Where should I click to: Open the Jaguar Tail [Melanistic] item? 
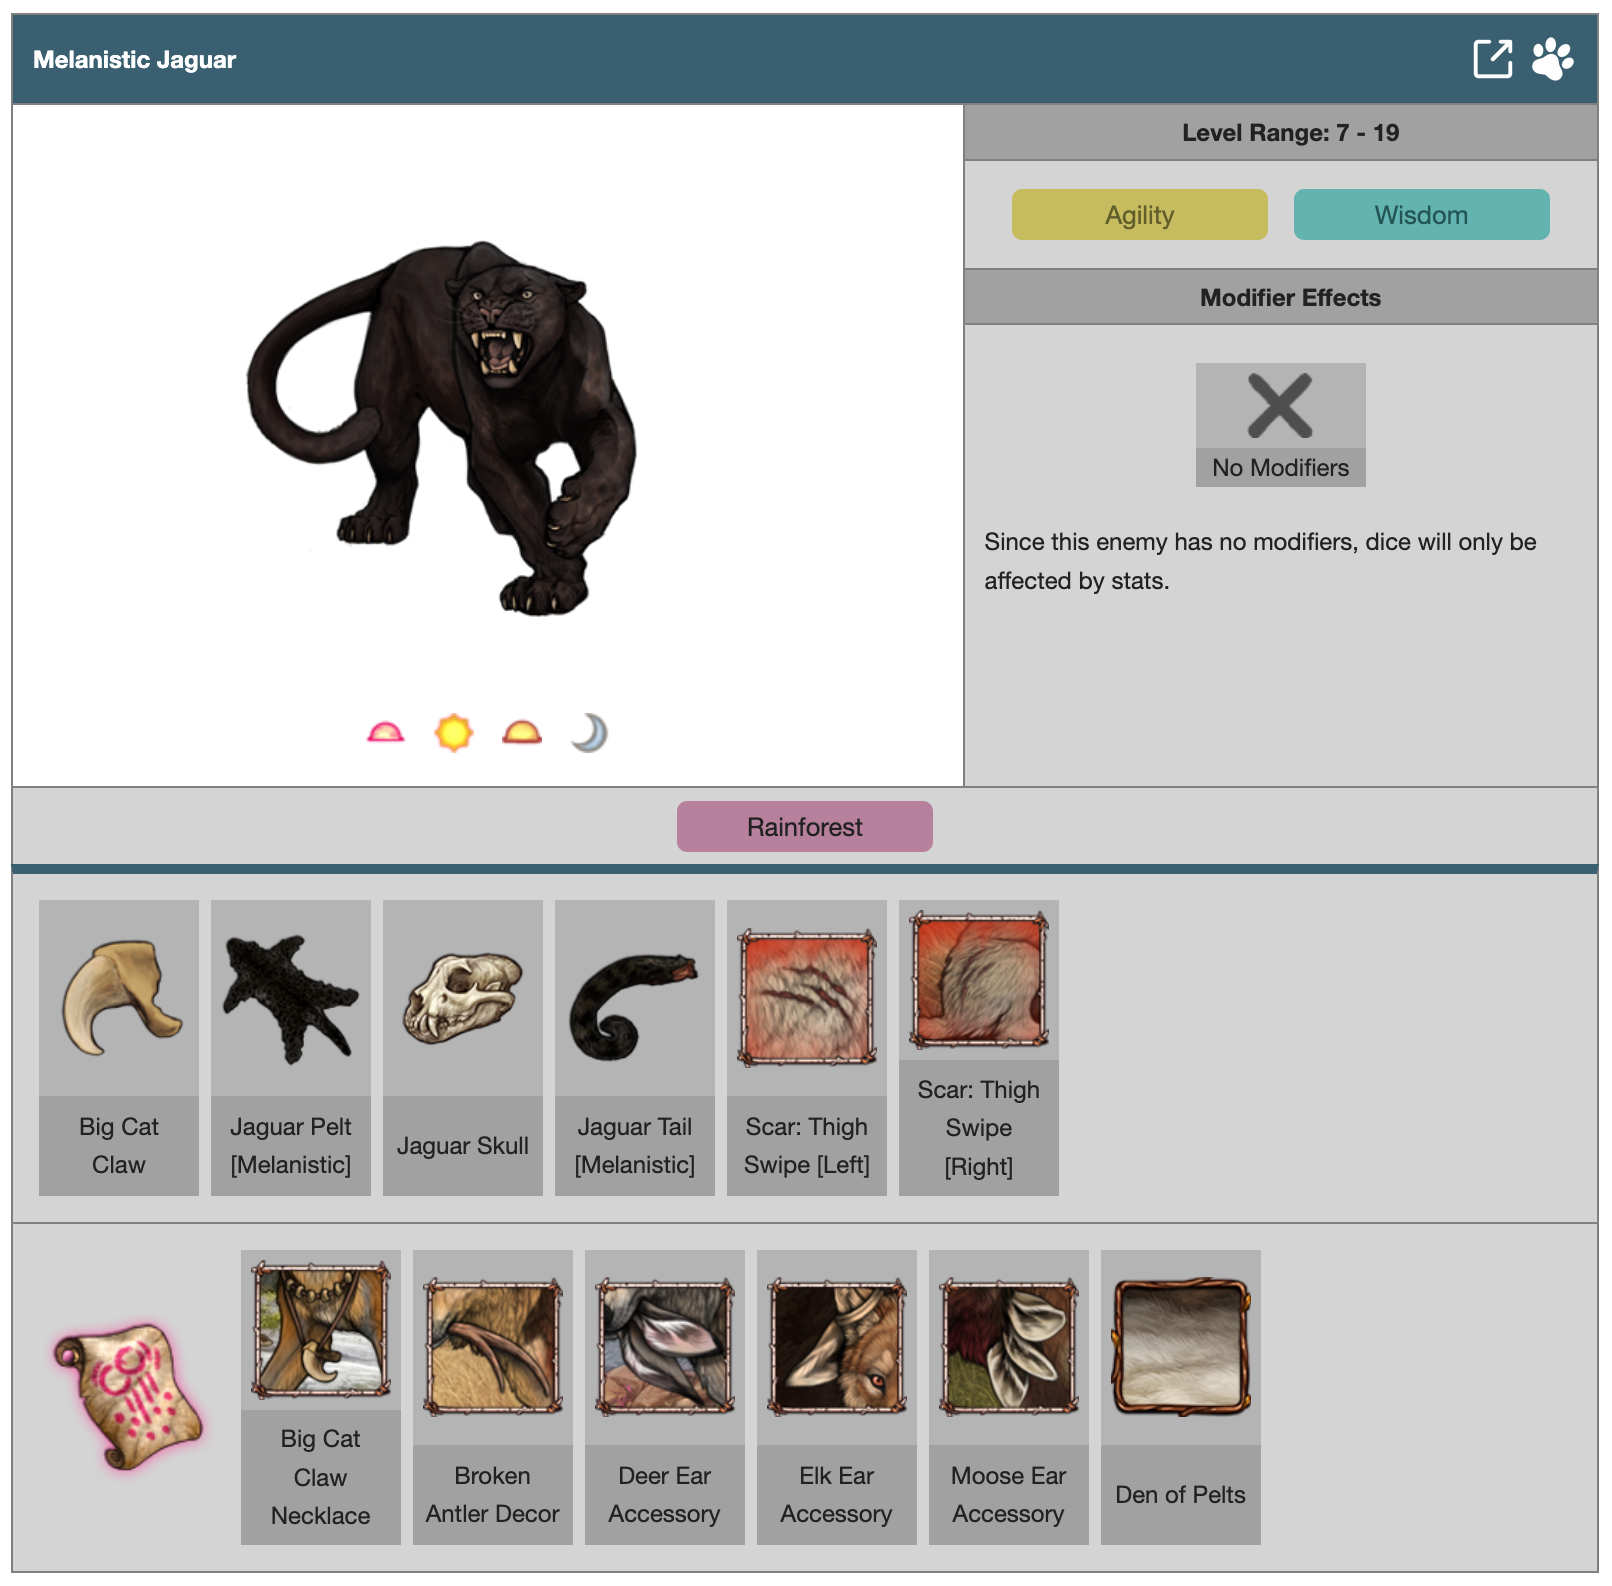[635, 1047]
